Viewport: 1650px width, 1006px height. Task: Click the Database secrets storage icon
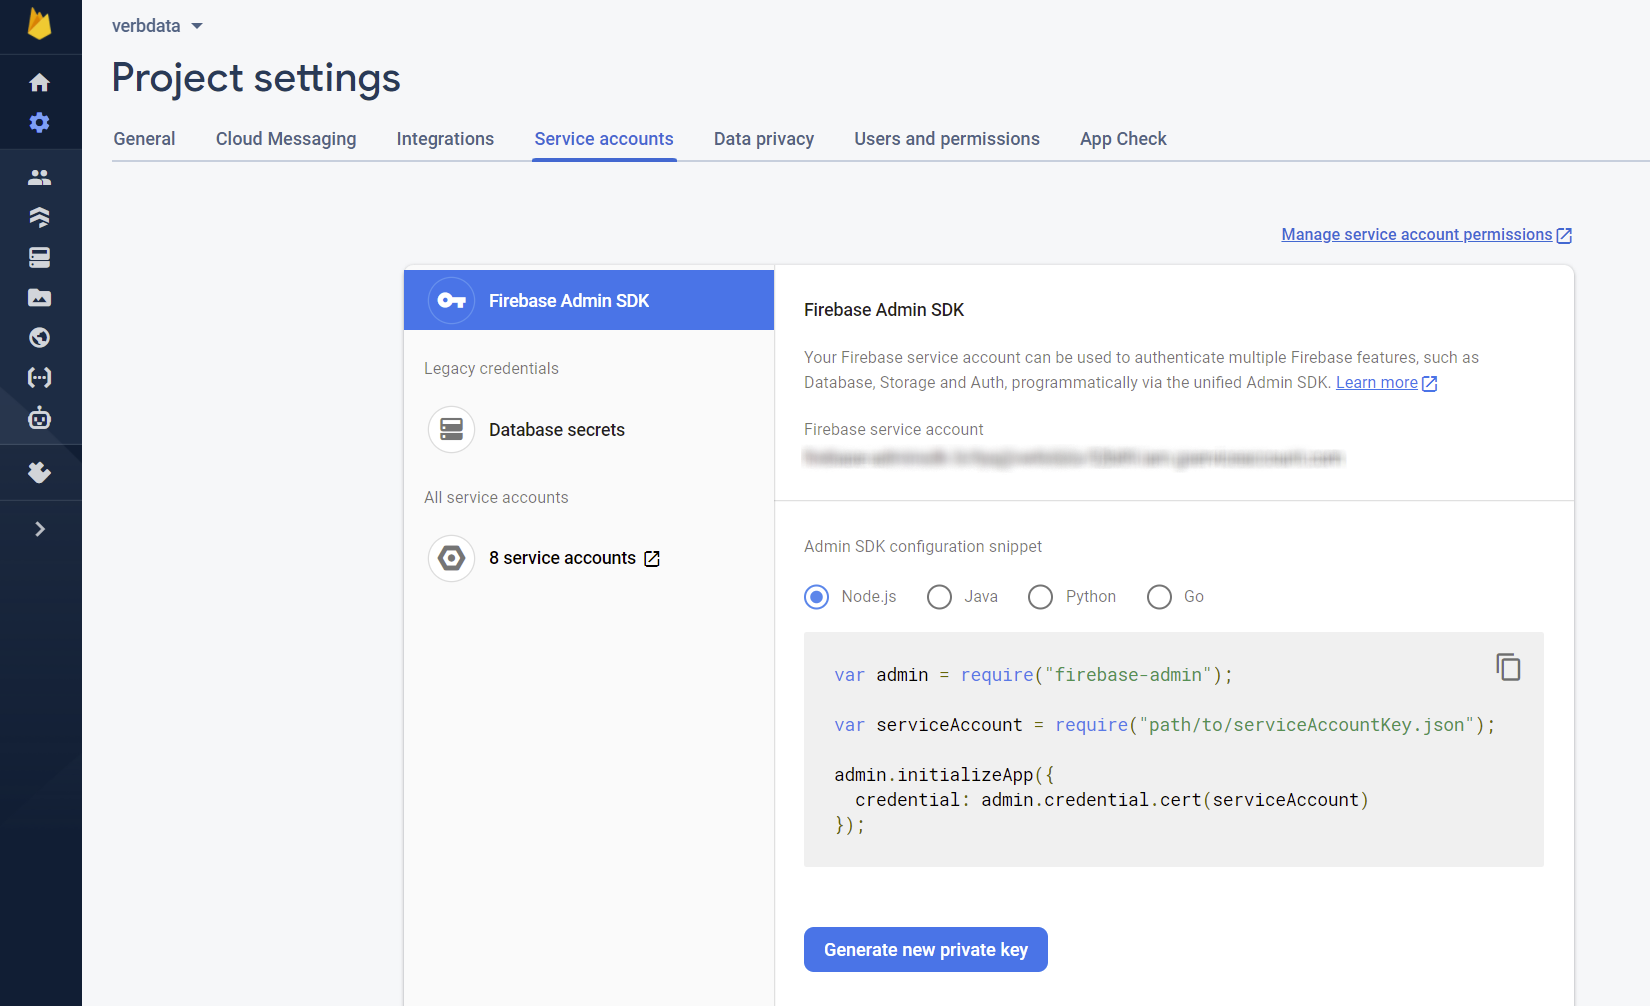[452, 430]
